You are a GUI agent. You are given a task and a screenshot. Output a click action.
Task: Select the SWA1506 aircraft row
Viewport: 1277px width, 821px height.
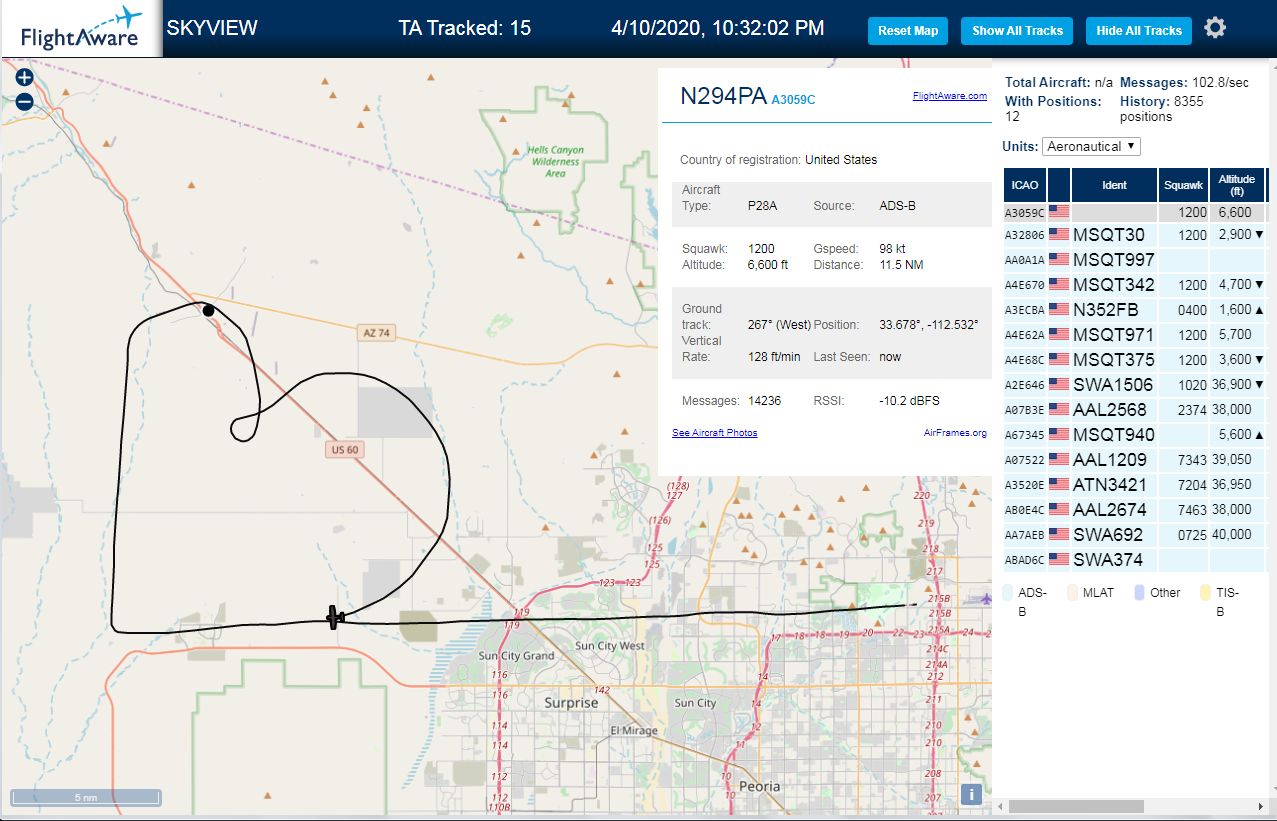[x=1136, y=385]
